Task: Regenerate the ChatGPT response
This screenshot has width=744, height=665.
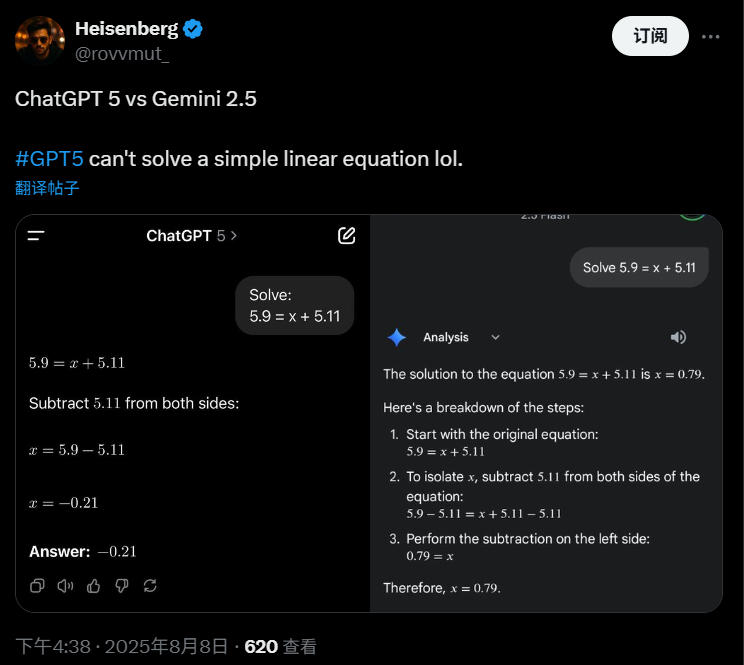Action: [x=151, y=585]
